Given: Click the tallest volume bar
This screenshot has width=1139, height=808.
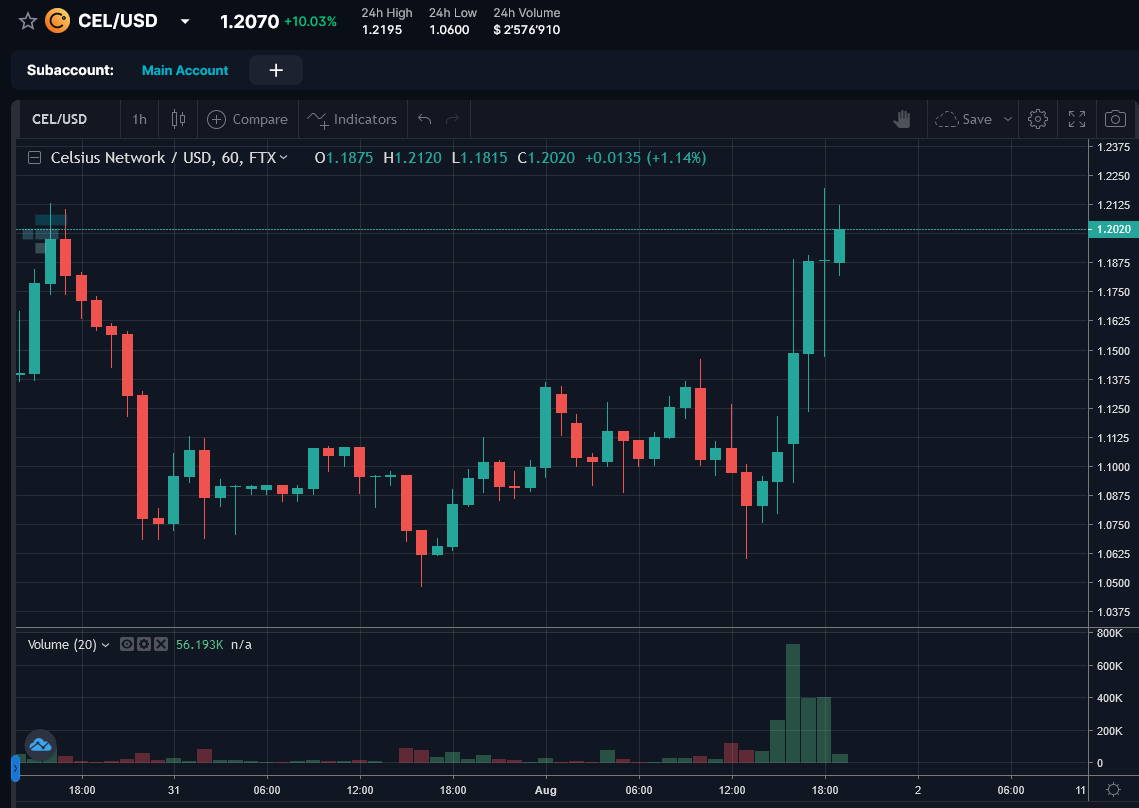Looking at the screenshot, I should [793, 703].
